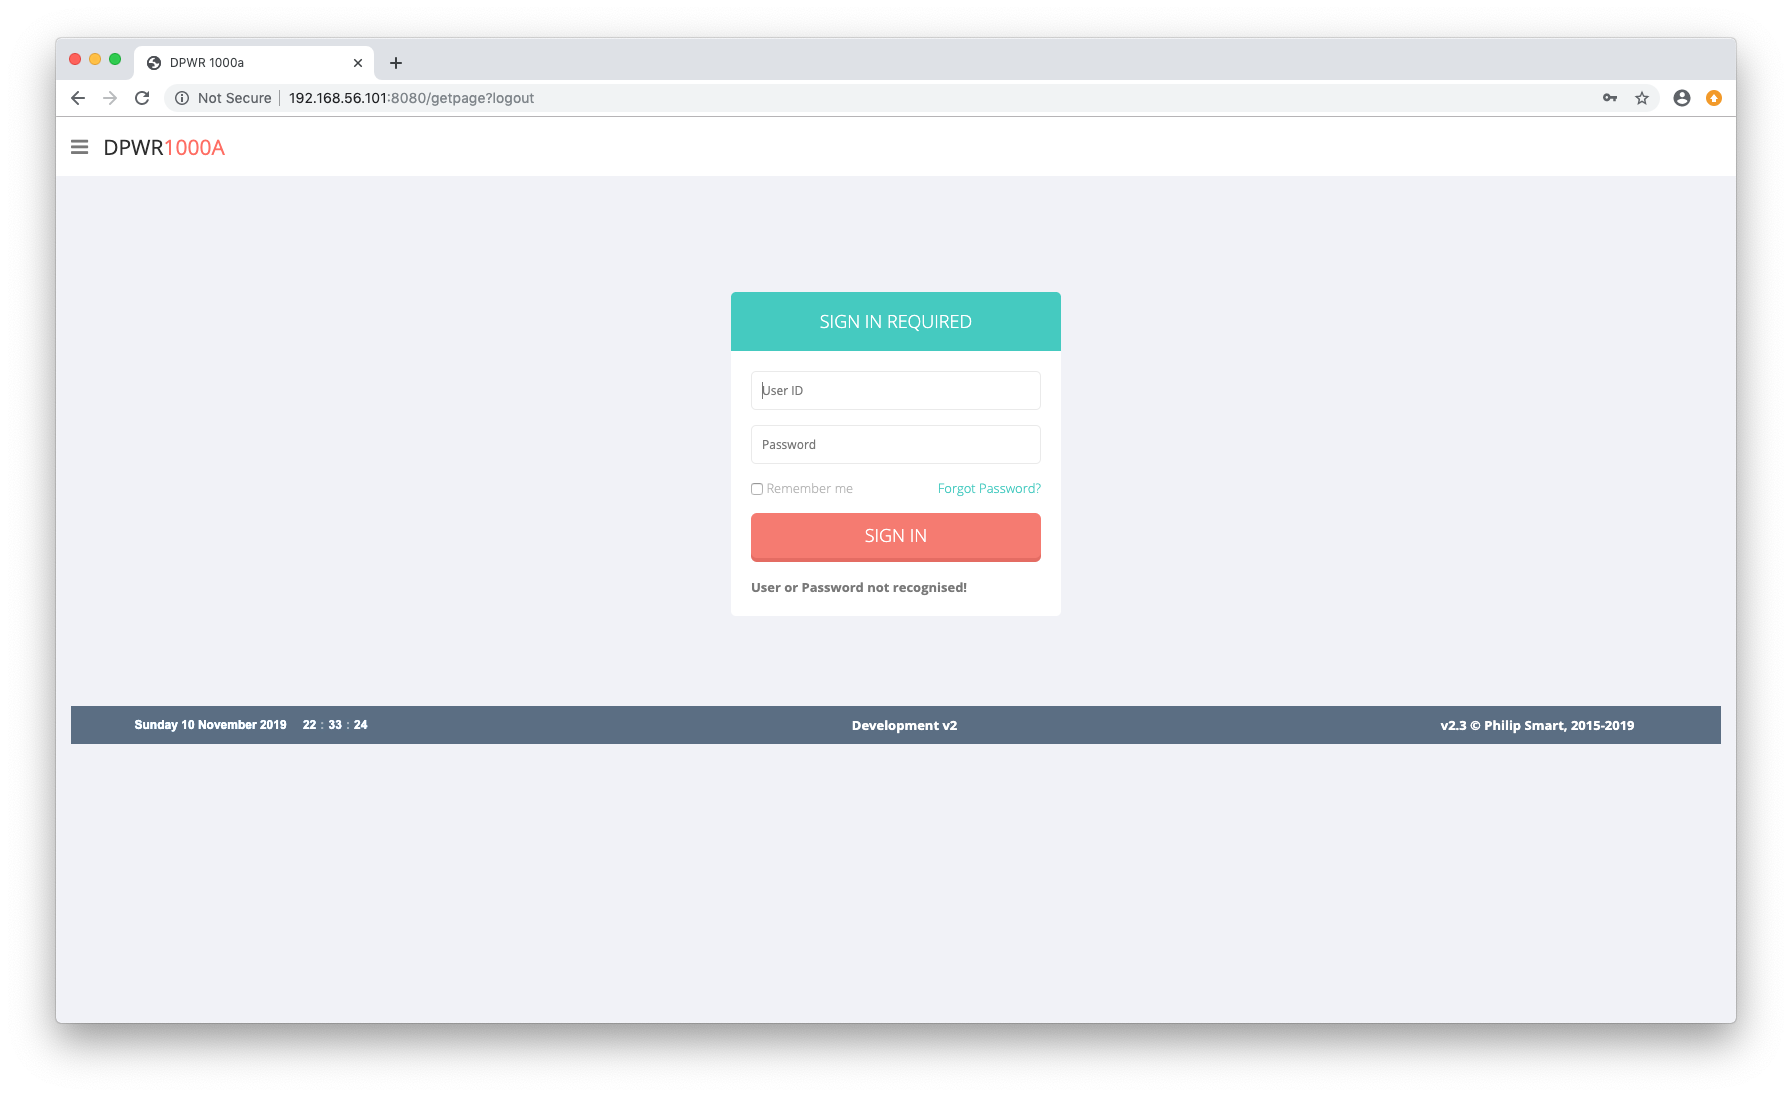Open the Chrome profile avatar icon
This screenshot has width=1792, height=1097.
click(1682, 98)
